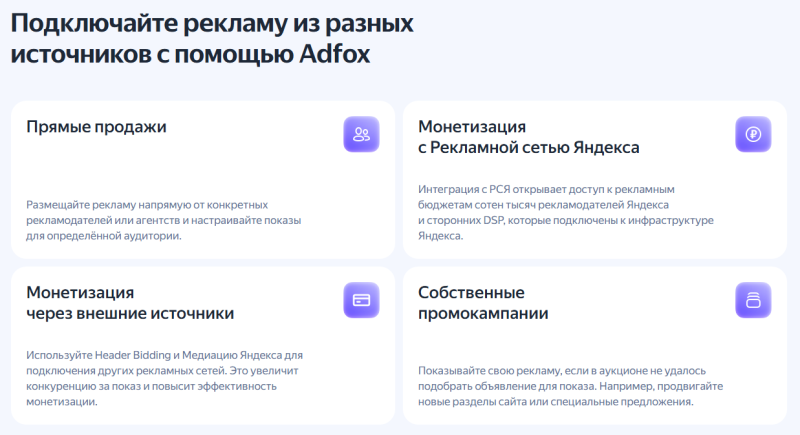Open the Собственные промокампании title
Viewport: 800px width, 435px height.
[483, 302]
